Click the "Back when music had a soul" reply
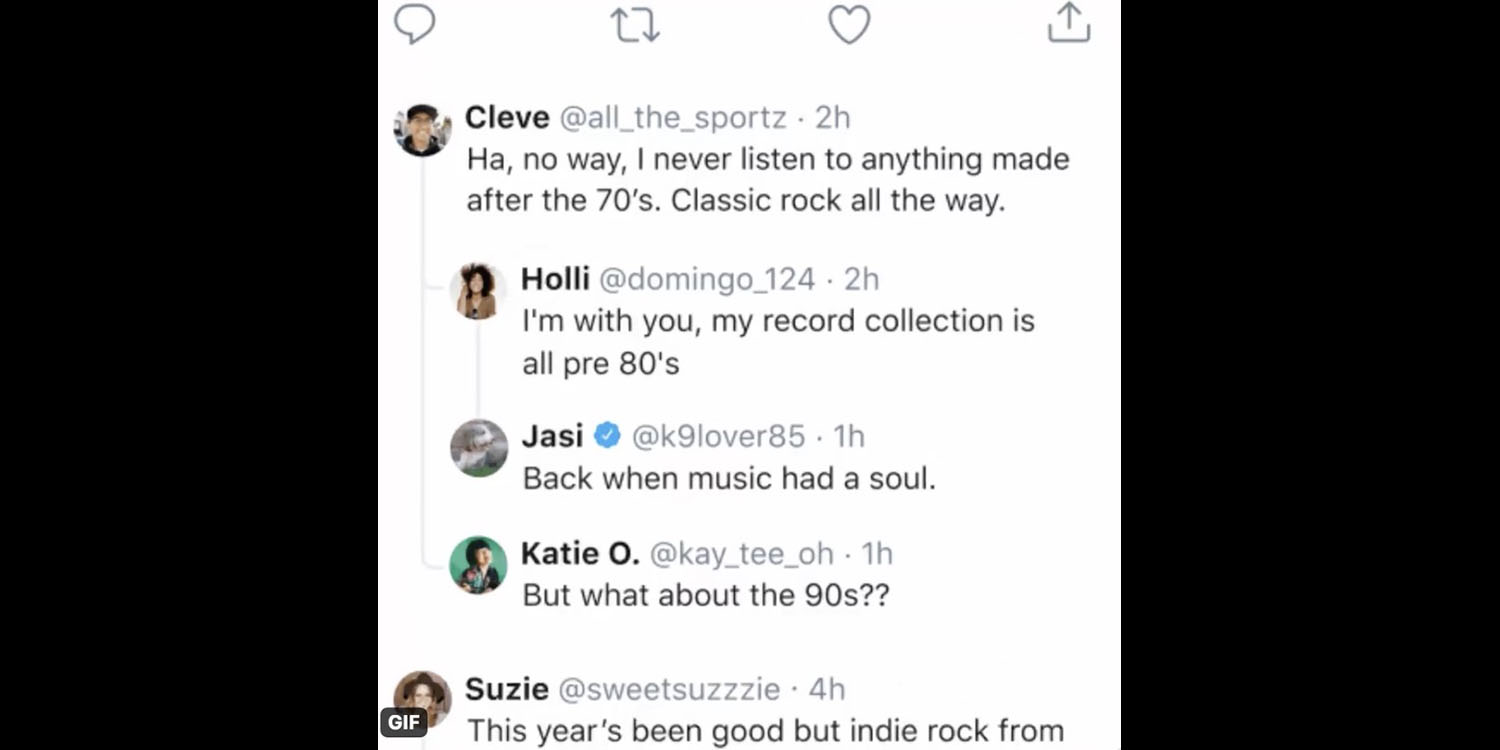The width and height of the screenshot is (1500, 750). [729, 478]
